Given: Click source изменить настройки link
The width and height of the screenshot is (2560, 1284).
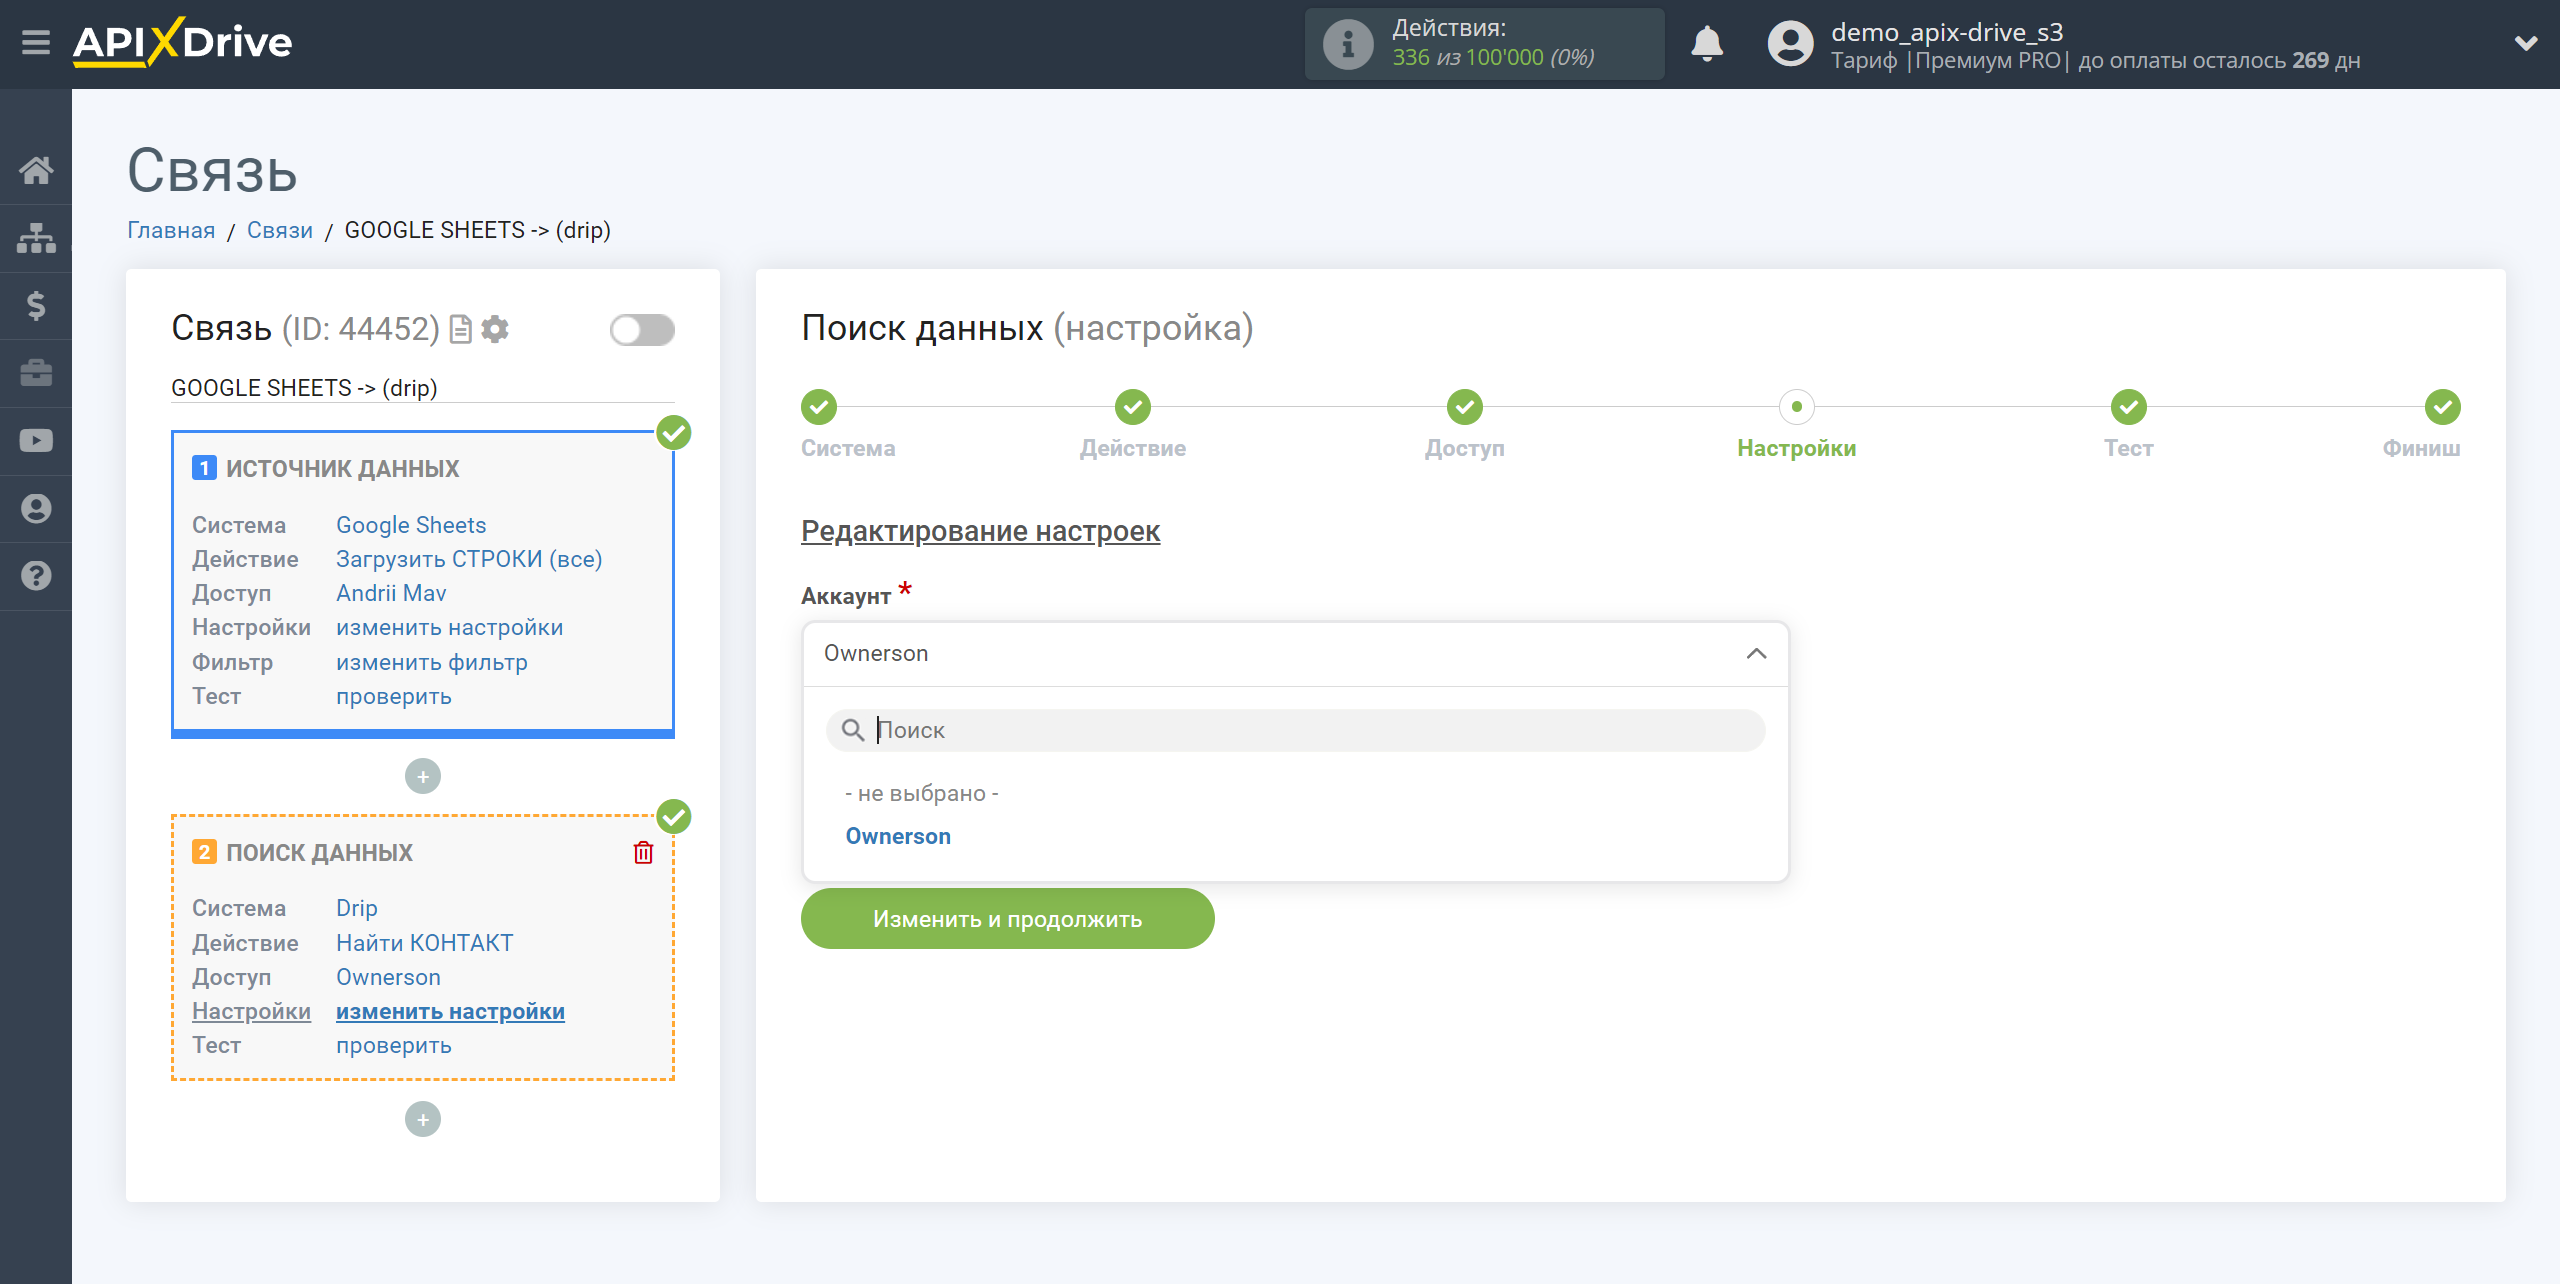Looking at the screenshot, I should pos(449,627).
